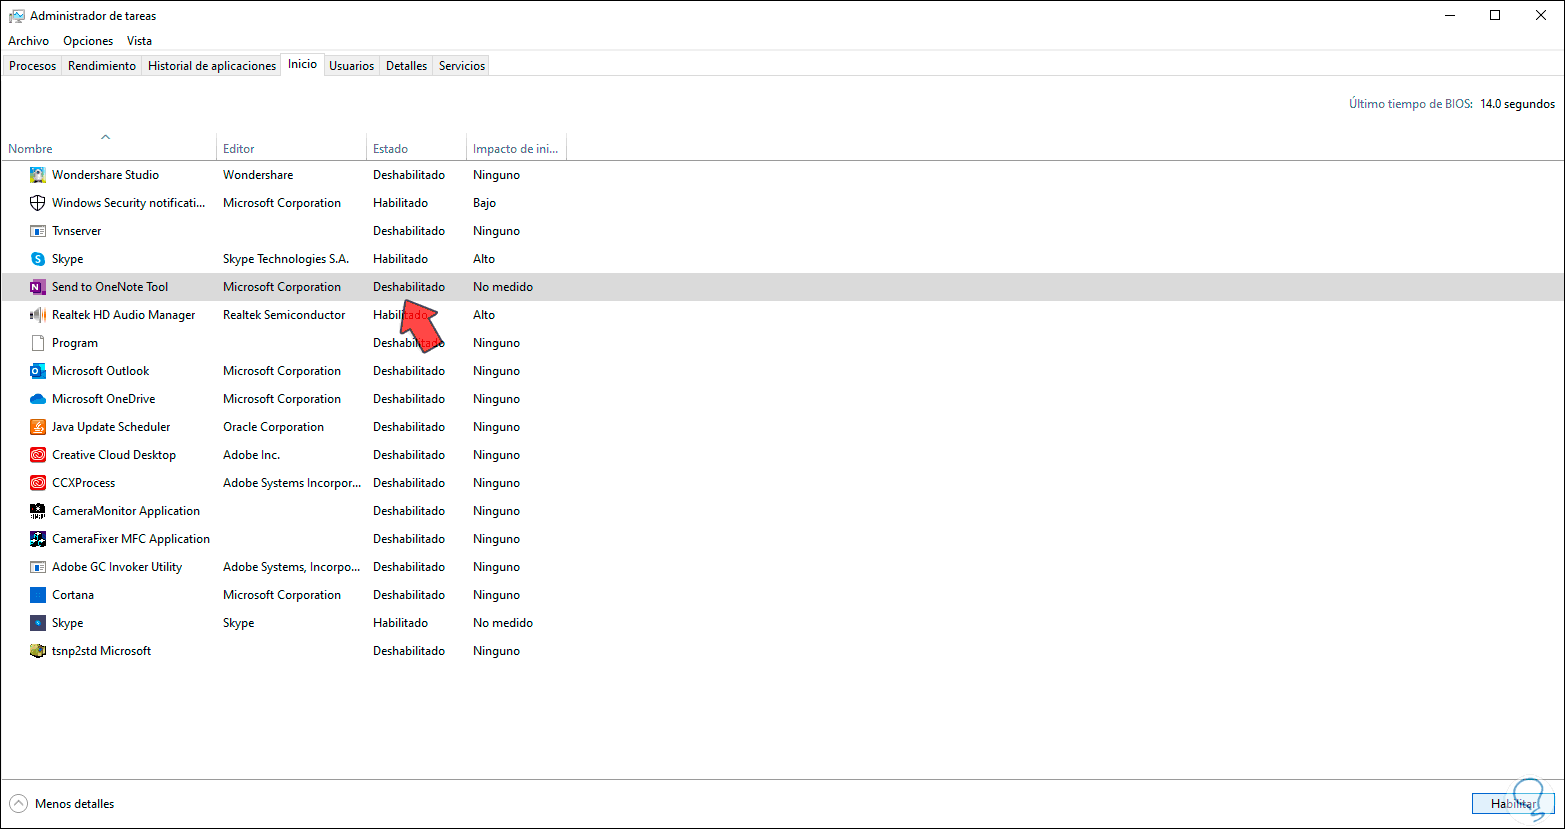
Task: Click the 'Realtek Semiconductor' editor cell
Action: coord(284,315)
